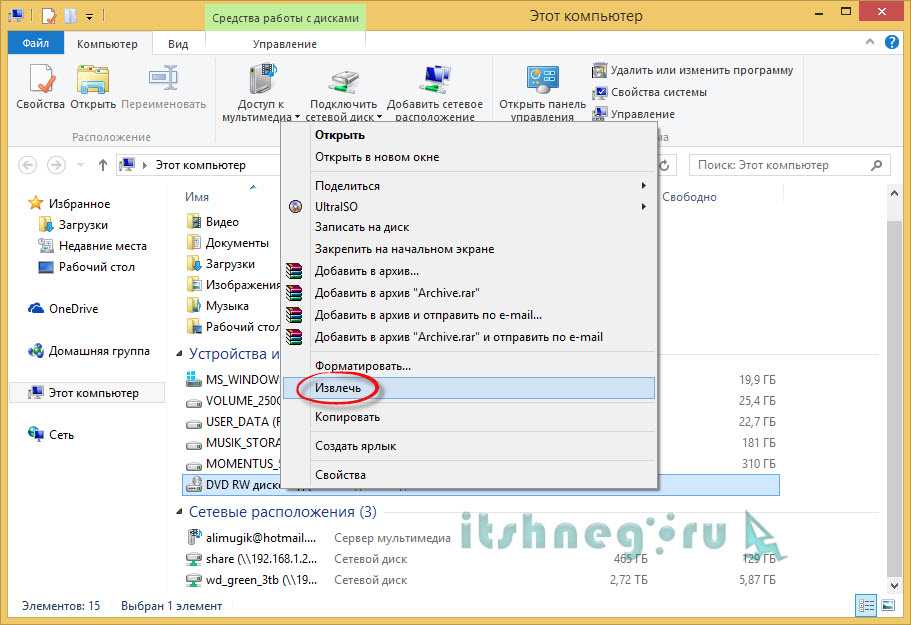
Task: Open Доступ к мультимедиа dropdown arrow
Action: point(297,117)
